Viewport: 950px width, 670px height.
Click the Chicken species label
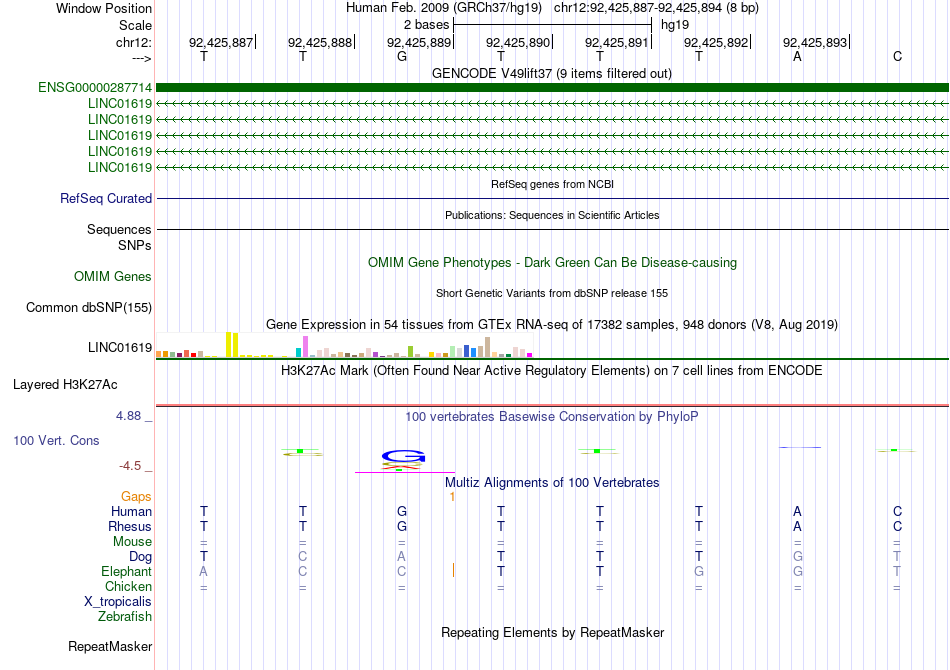point(128,586)
